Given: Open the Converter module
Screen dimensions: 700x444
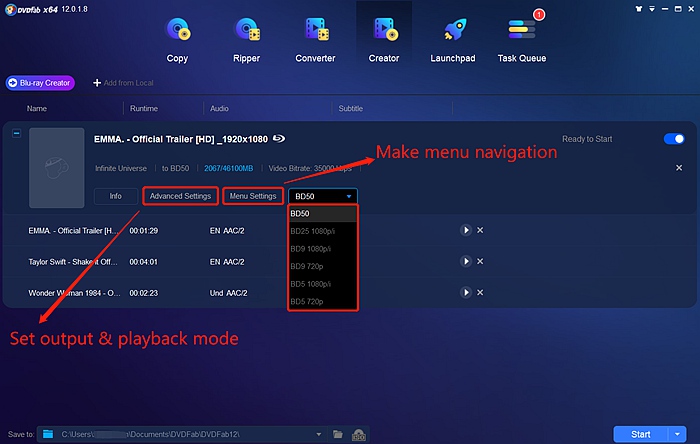Looking at the screenshot, I should pyautogui.click(x=315, y=40).
